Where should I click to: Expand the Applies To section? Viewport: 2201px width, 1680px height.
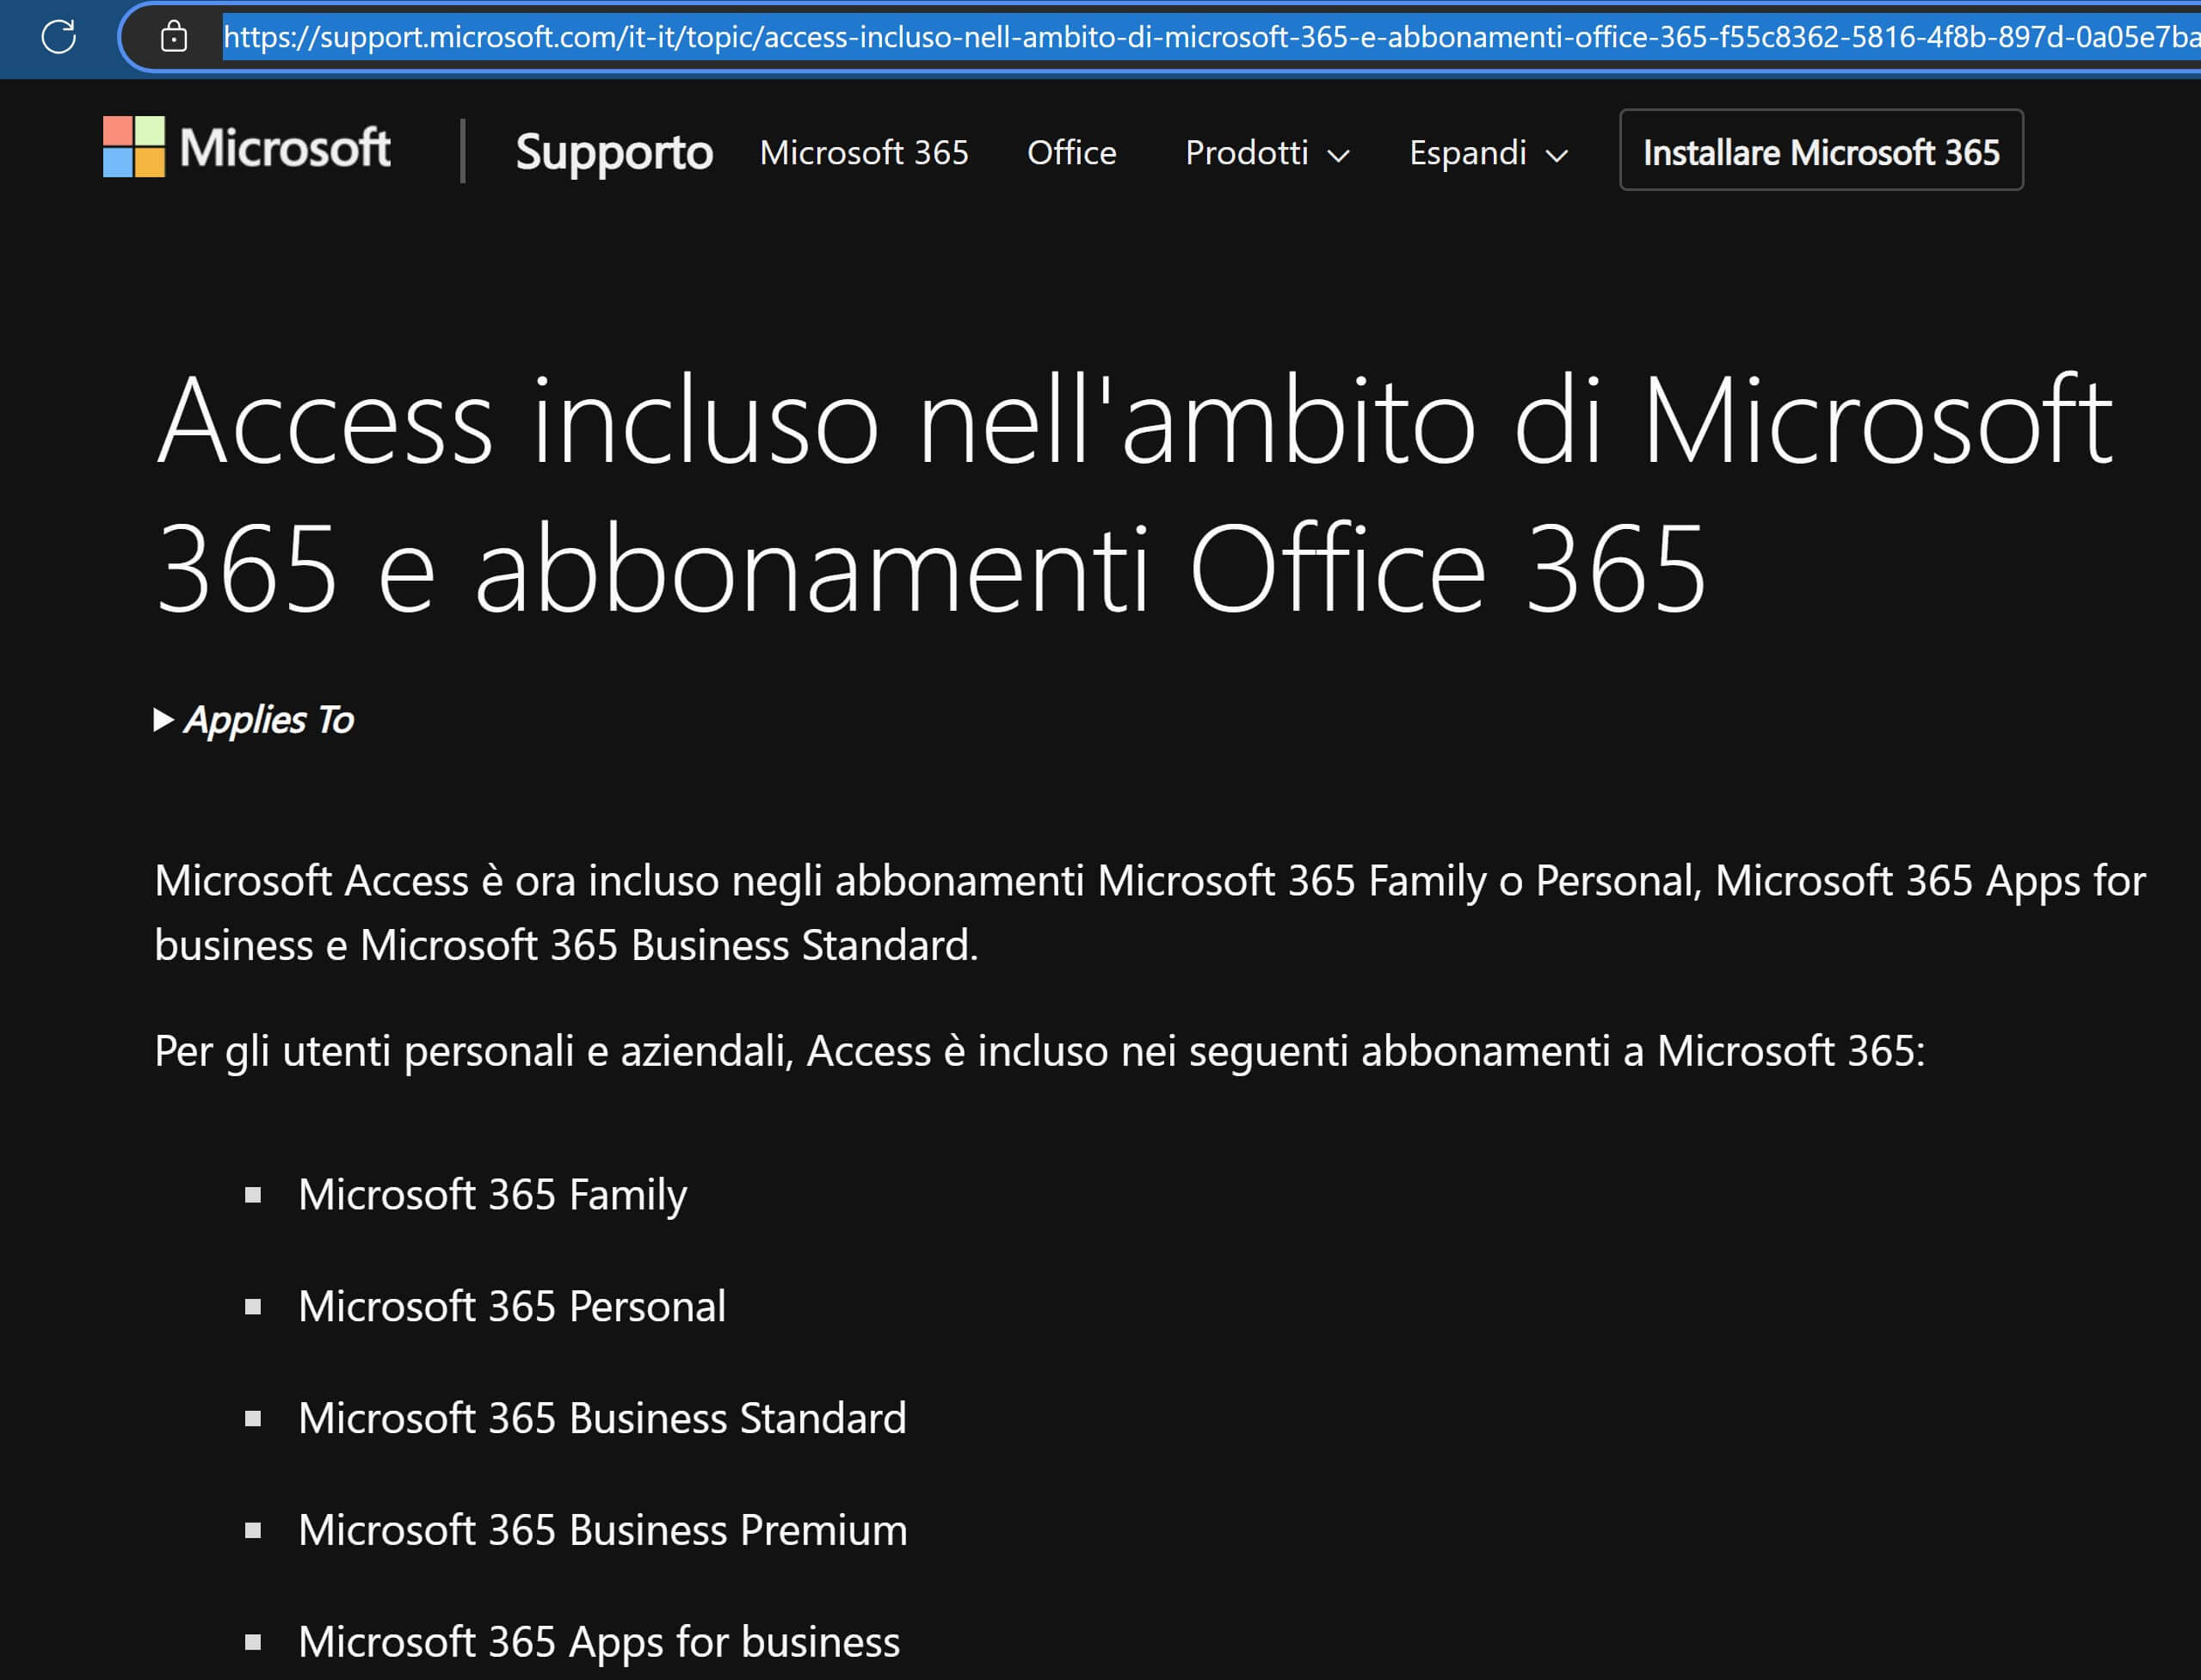point(254,720)
